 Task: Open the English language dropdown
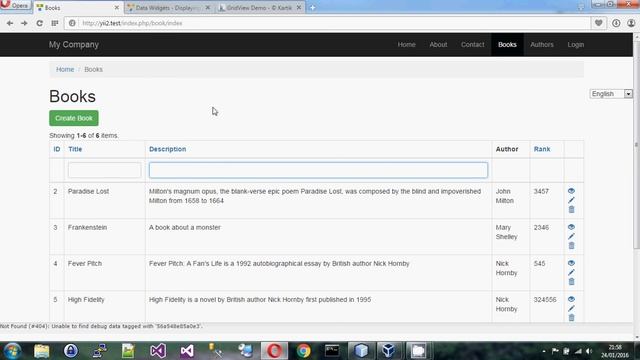pyautogui.click(x=611, y=94)
